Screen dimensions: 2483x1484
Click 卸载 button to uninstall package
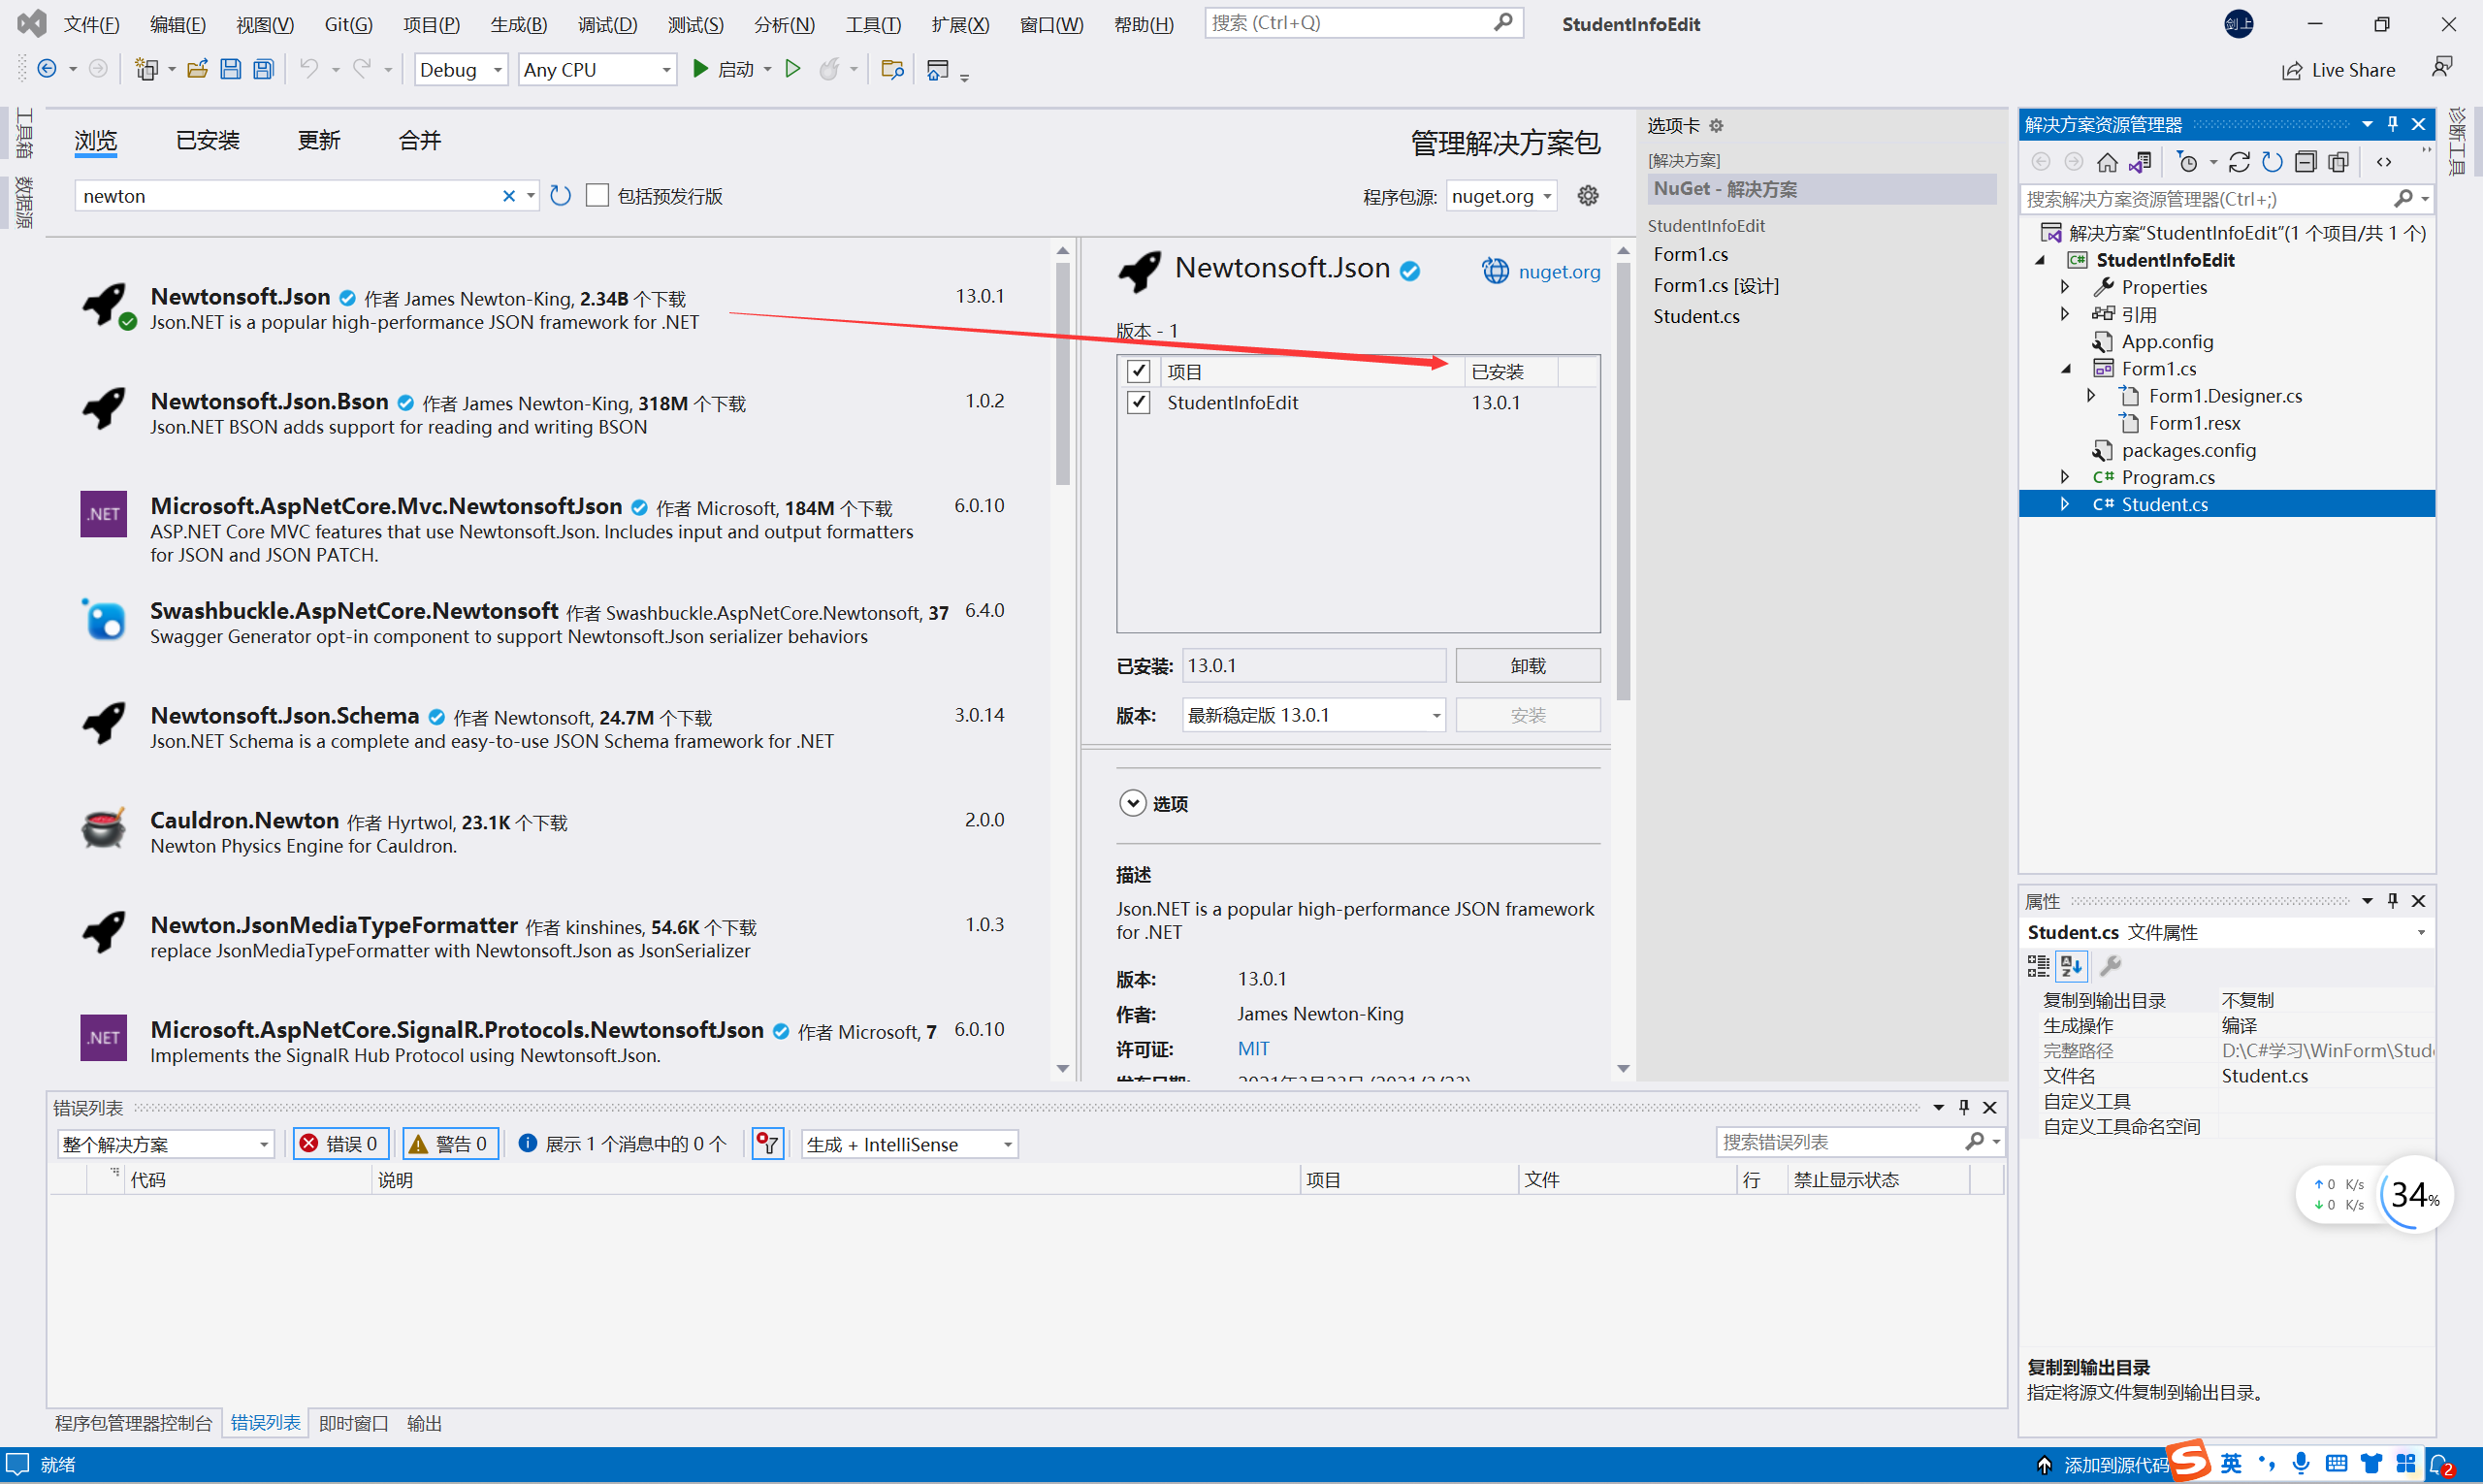1523,664
